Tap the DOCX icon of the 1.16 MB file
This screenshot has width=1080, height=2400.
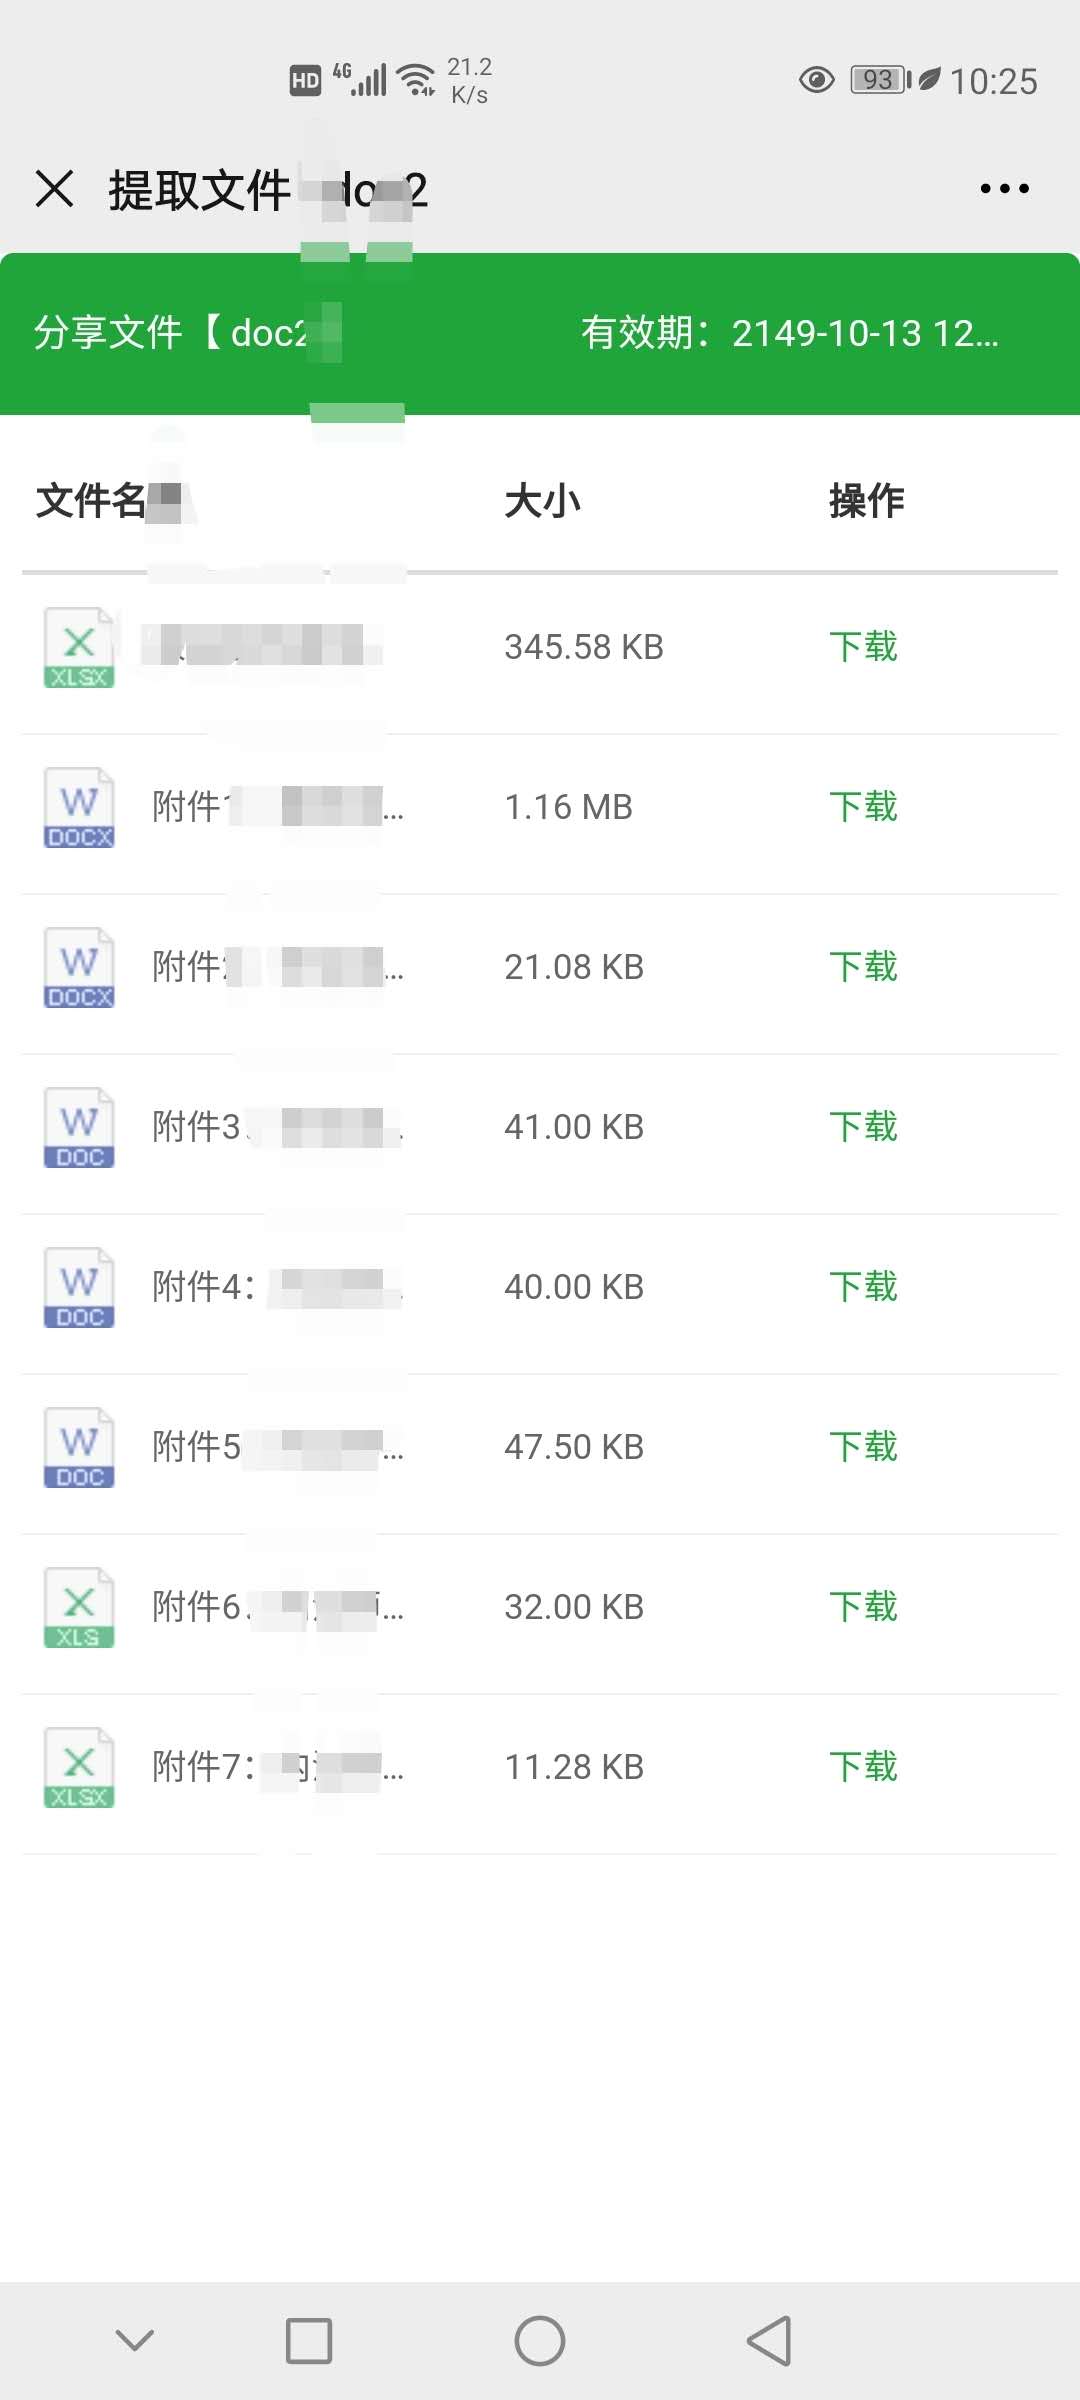tap(79, 807)
